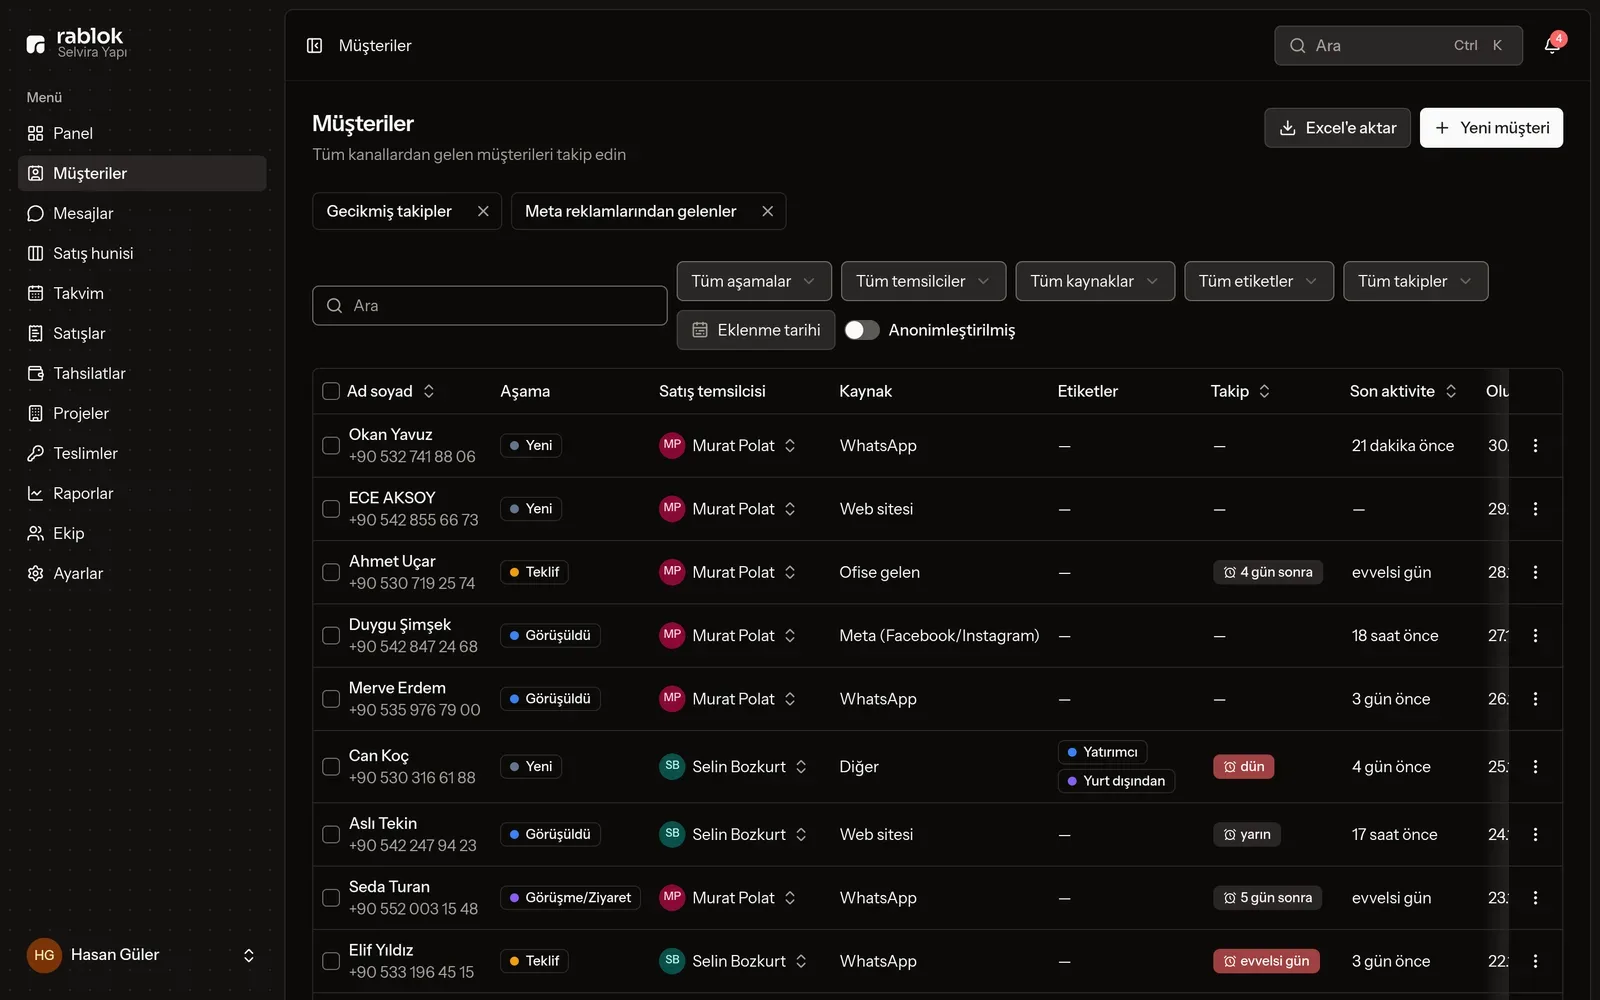The height and width of the screenshot is (1000, 1600).
Task: Click Murat Polat avatar in Ahmet Uçar row
Action: (x=672, y=572)
